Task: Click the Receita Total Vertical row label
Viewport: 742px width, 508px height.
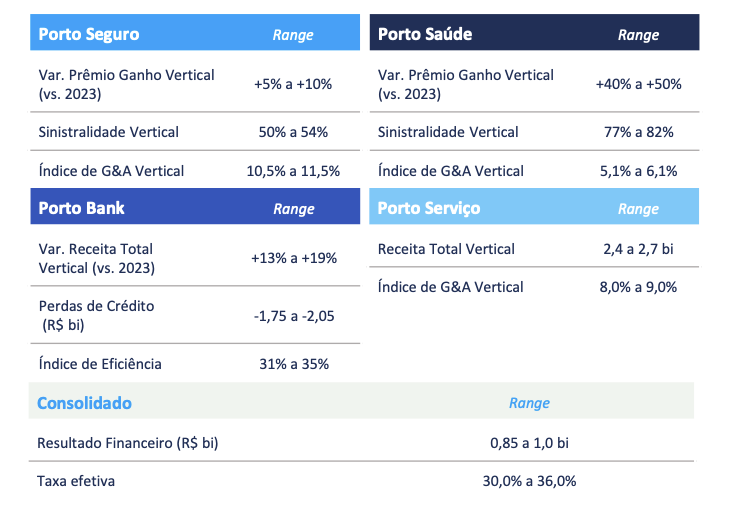Action: [x=446, y=249]
